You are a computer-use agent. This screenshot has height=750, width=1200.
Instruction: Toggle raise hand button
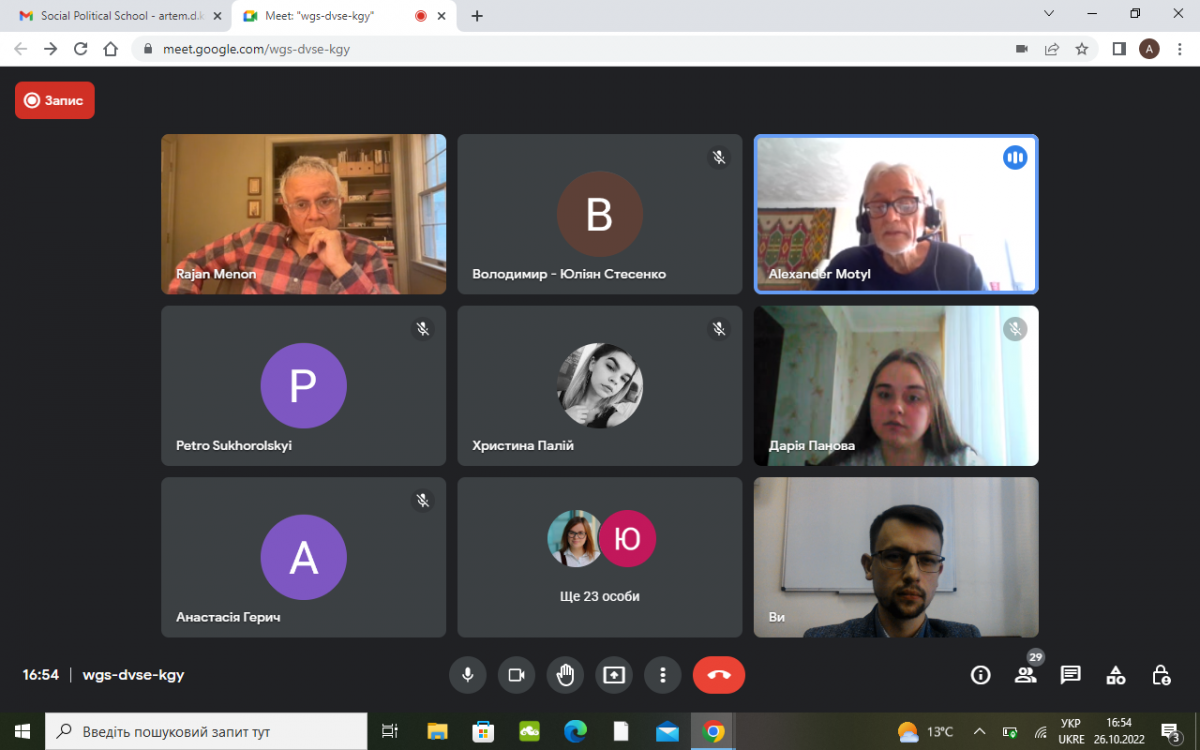click(565, 675)
